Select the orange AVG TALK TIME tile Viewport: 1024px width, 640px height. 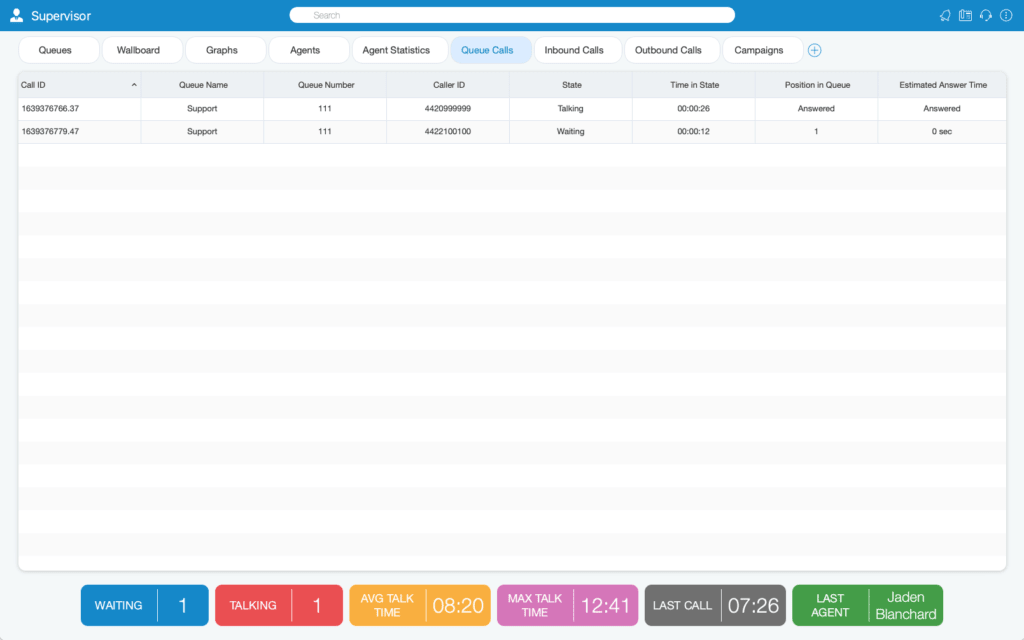click(420, 605)
